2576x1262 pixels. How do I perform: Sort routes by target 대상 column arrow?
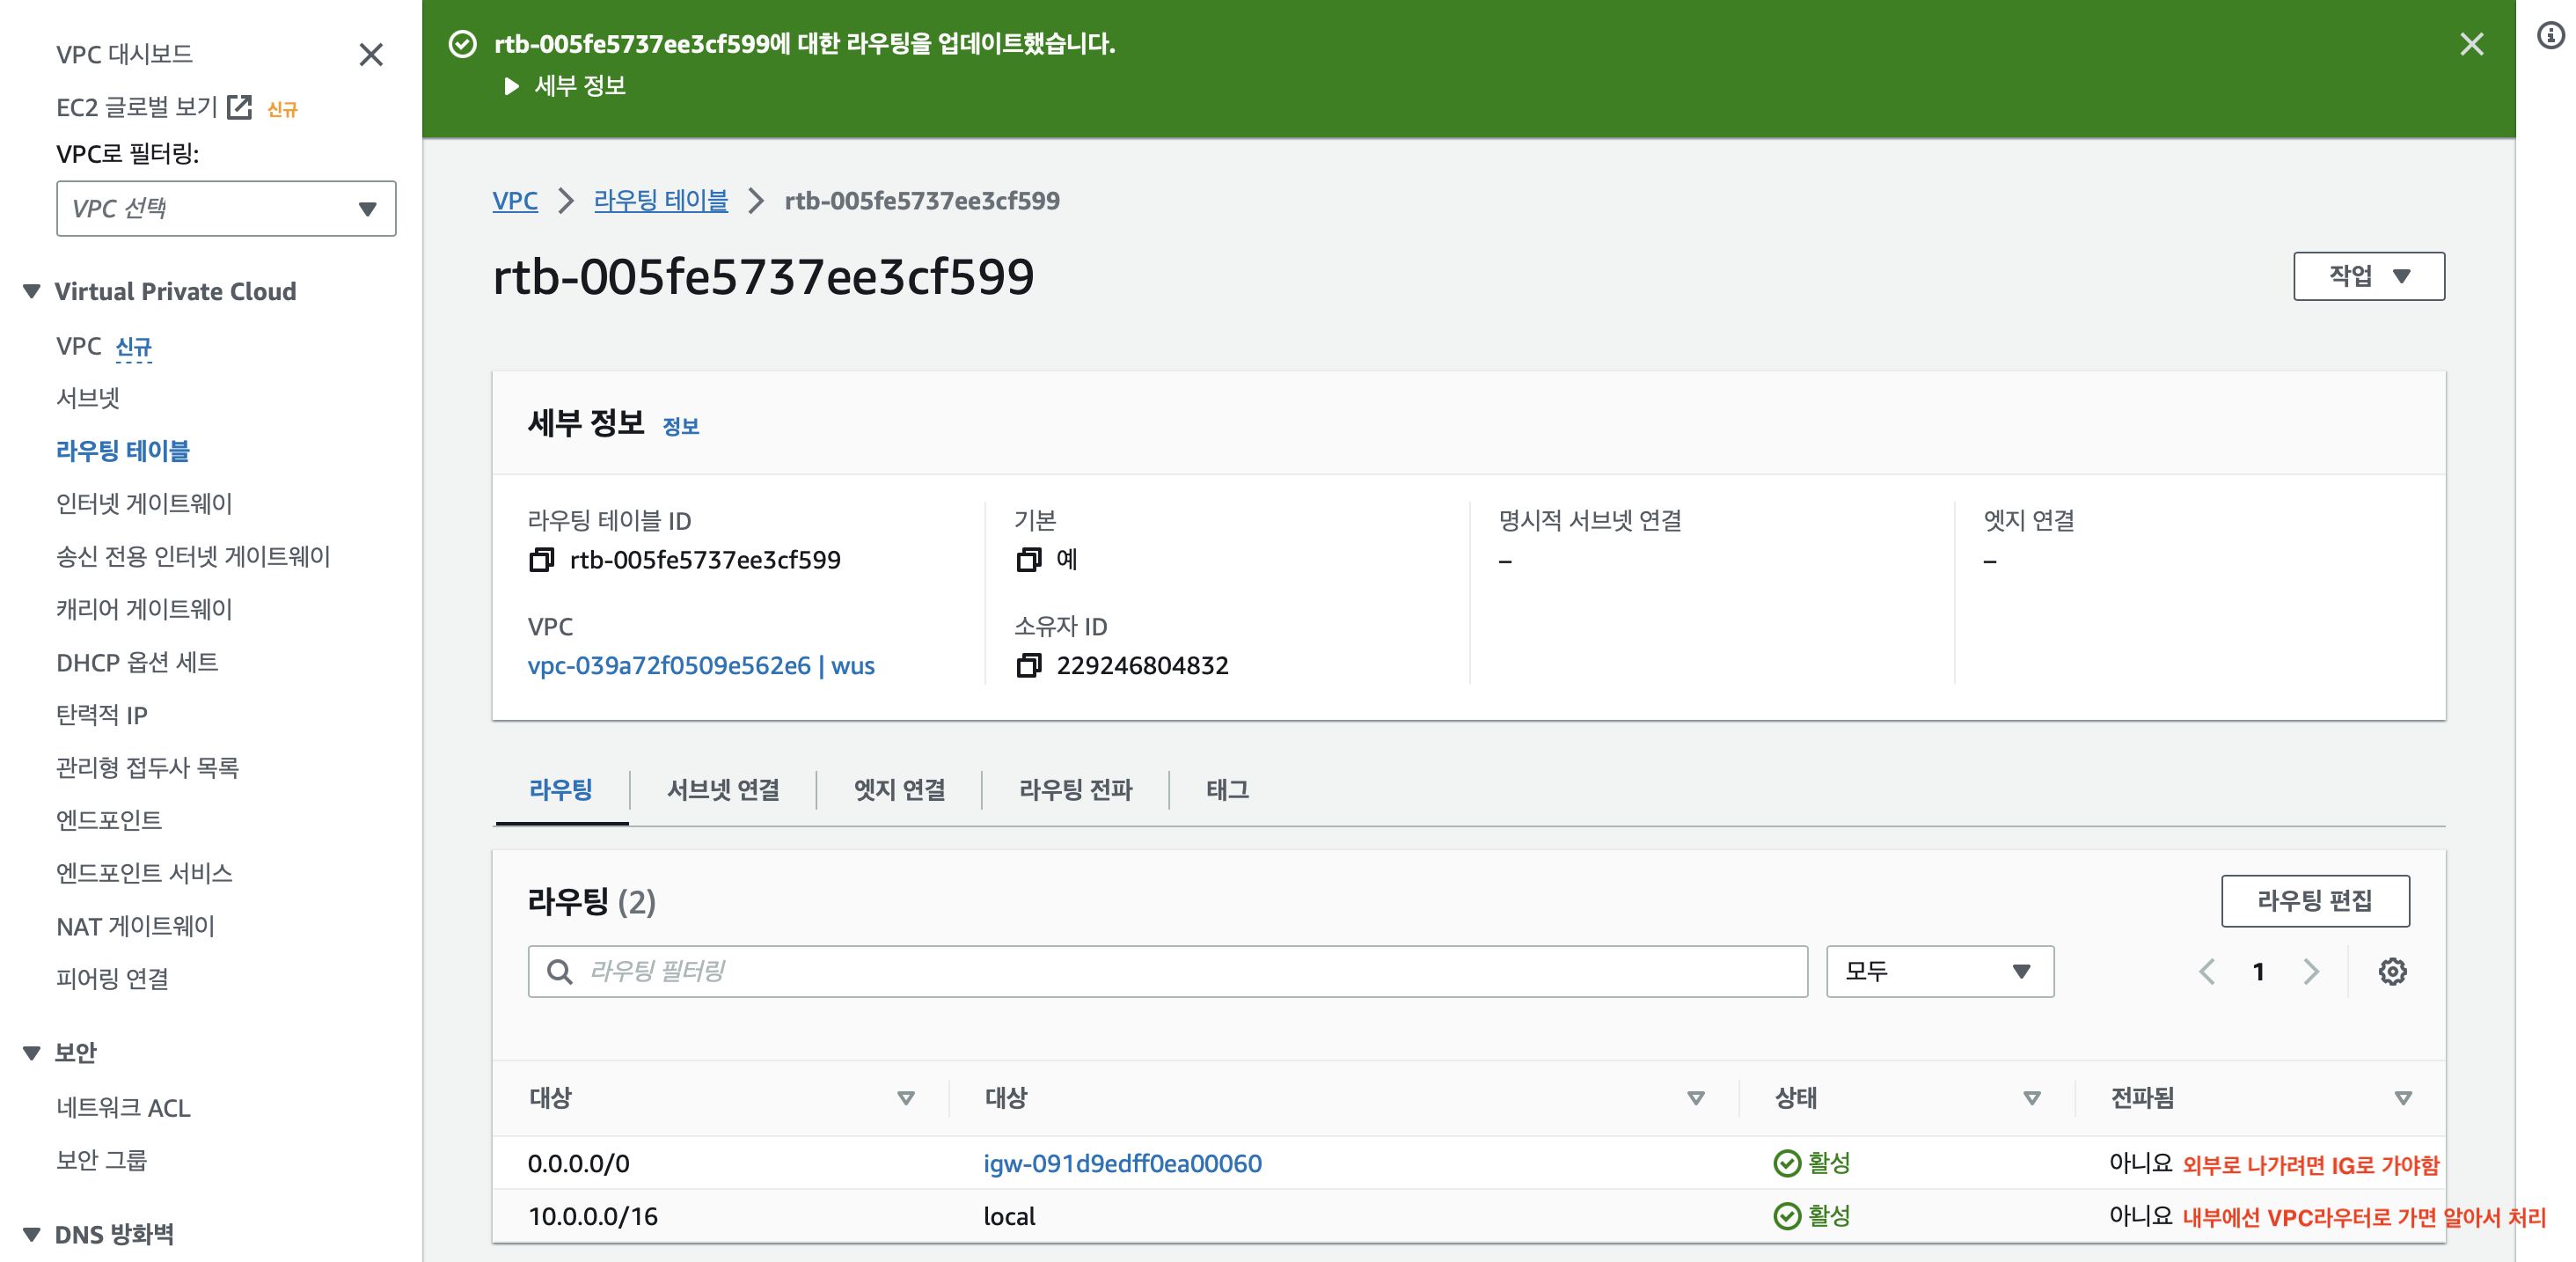1695,1098
